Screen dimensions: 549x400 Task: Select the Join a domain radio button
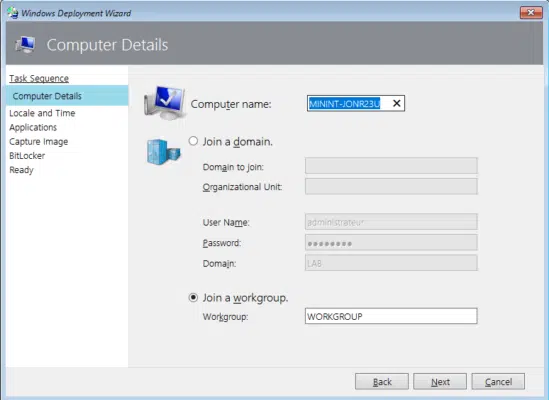tap(193, 141)
